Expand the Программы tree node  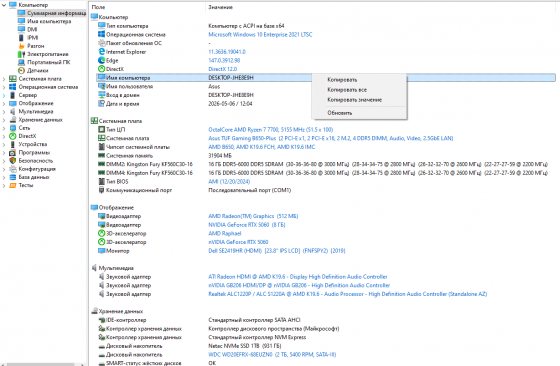point(4,153)
